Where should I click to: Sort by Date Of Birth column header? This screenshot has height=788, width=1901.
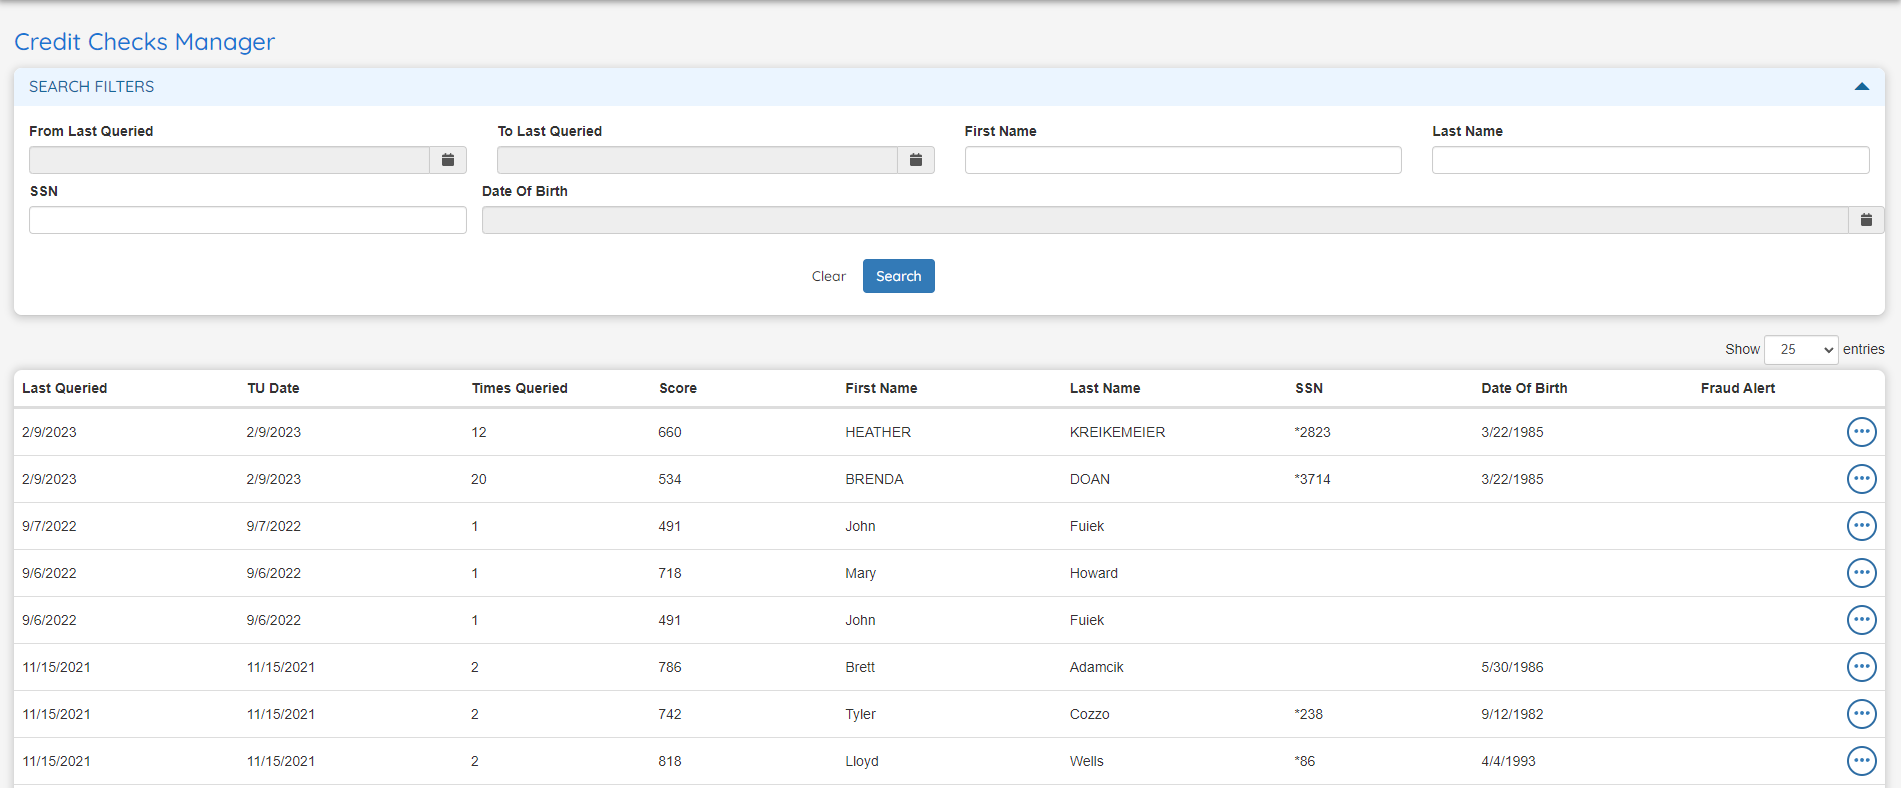[x=1524, y=388]
